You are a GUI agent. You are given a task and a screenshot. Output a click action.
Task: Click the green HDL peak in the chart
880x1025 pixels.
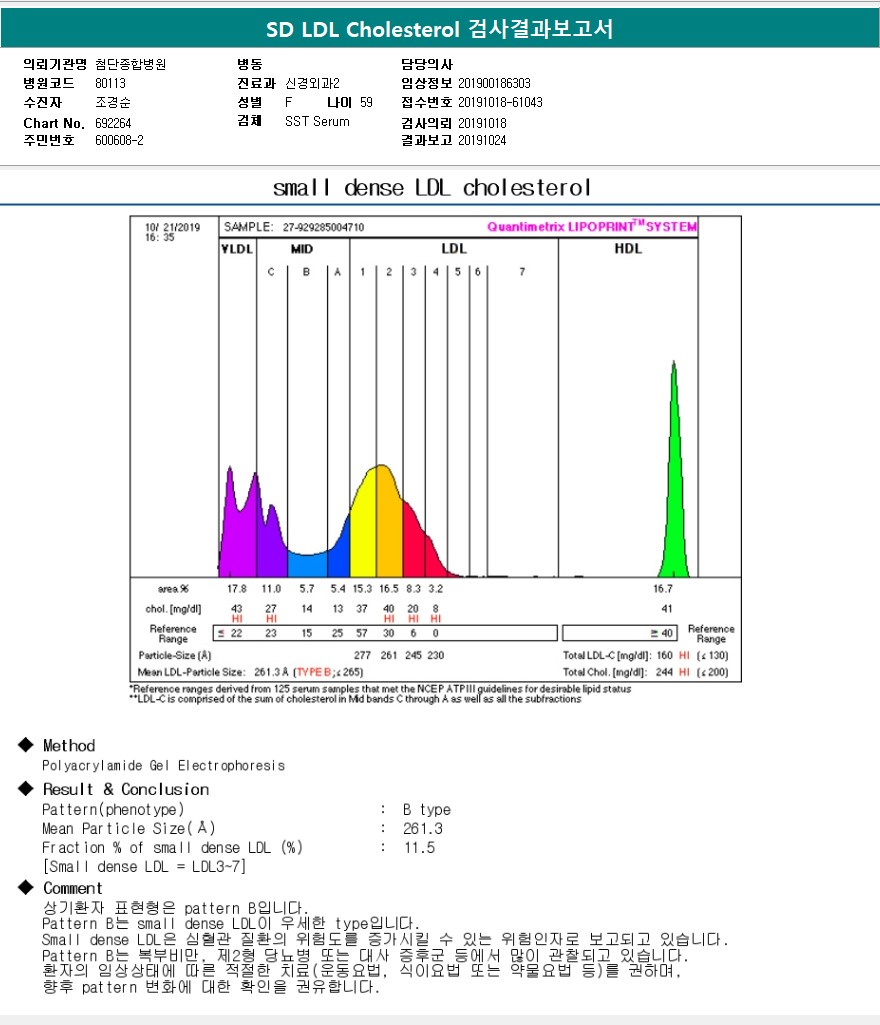click(674, 480)
